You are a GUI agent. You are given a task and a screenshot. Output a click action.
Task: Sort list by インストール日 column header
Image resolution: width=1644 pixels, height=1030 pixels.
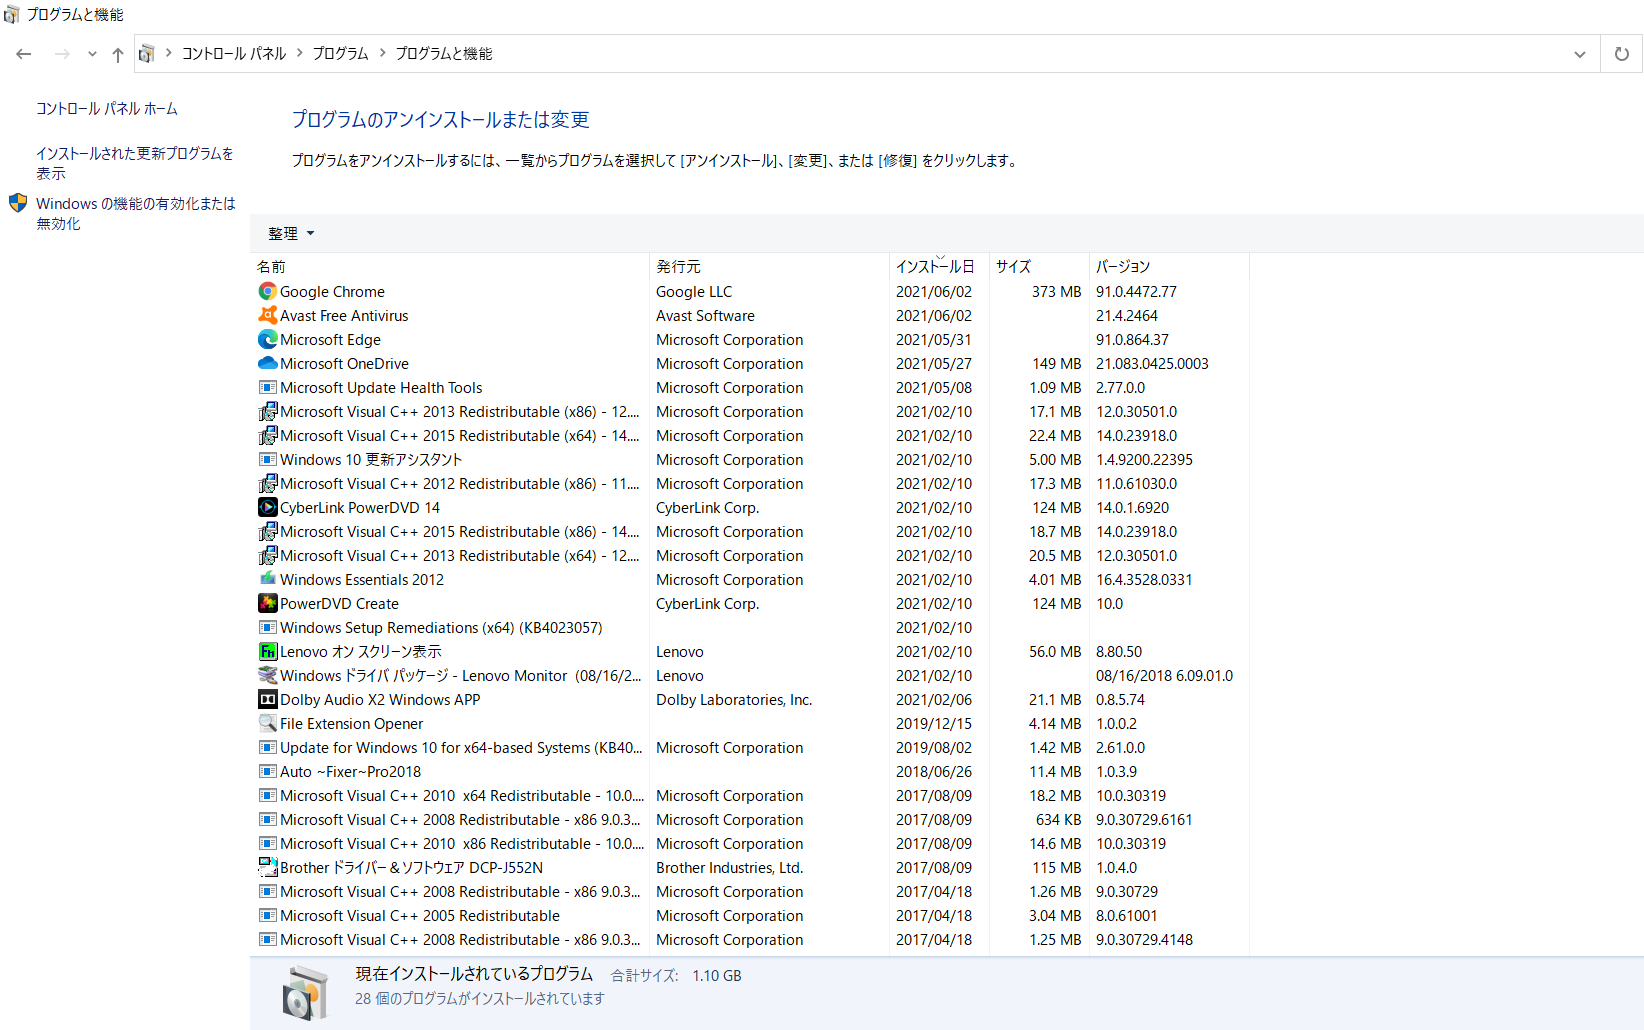tap(934, 267)
